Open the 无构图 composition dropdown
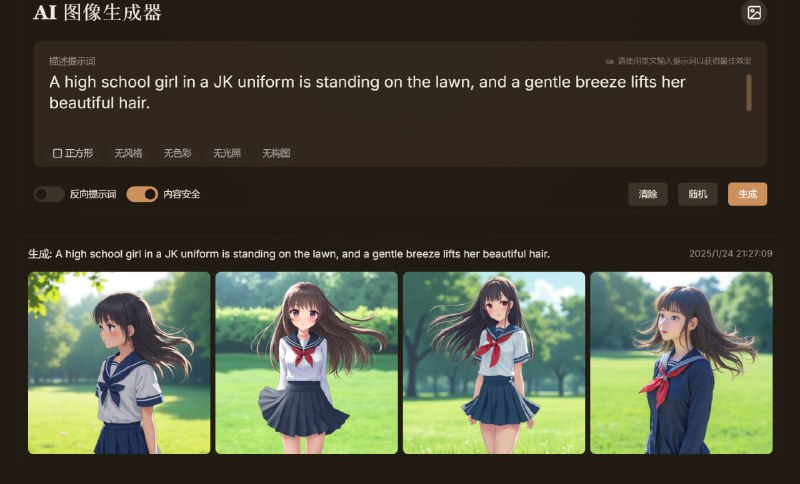This screenshot has width=800, height=484. [276, 153]
